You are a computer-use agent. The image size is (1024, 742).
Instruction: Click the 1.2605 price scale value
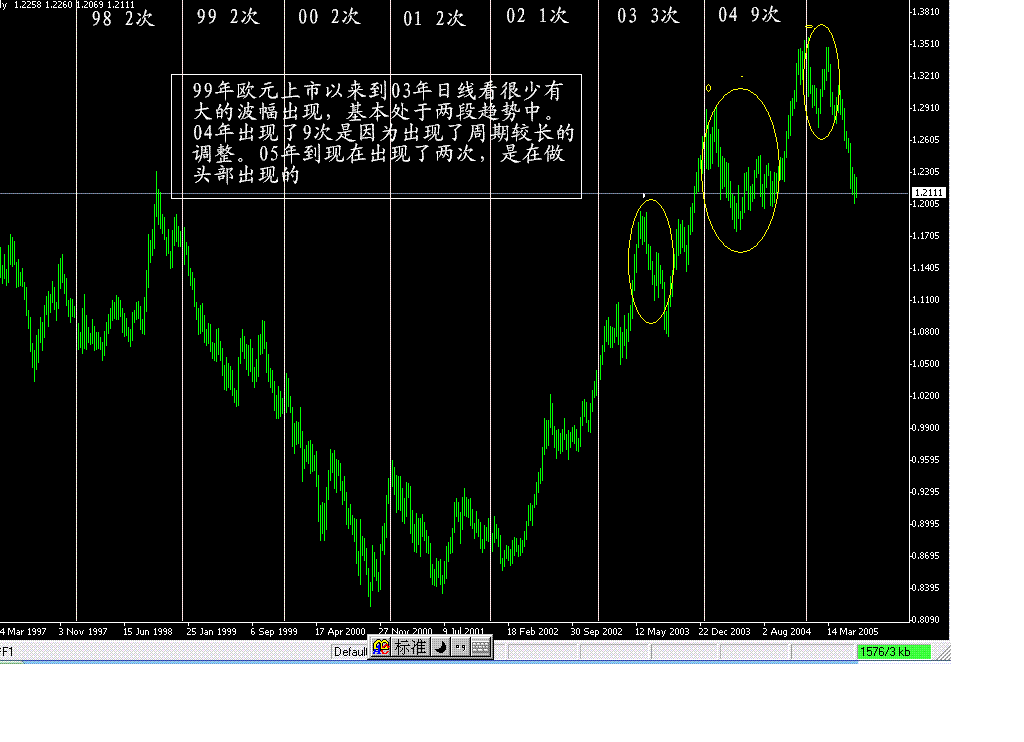(926, 139)
